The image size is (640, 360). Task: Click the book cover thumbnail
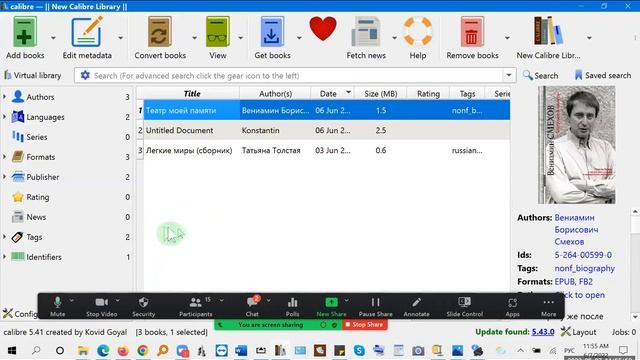576,145
